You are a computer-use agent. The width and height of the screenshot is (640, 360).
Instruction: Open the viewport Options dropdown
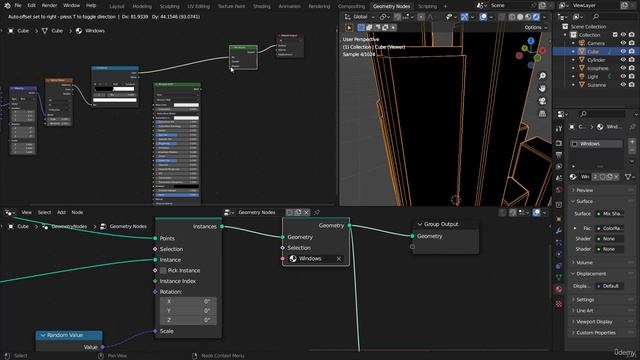click(536, 27)
